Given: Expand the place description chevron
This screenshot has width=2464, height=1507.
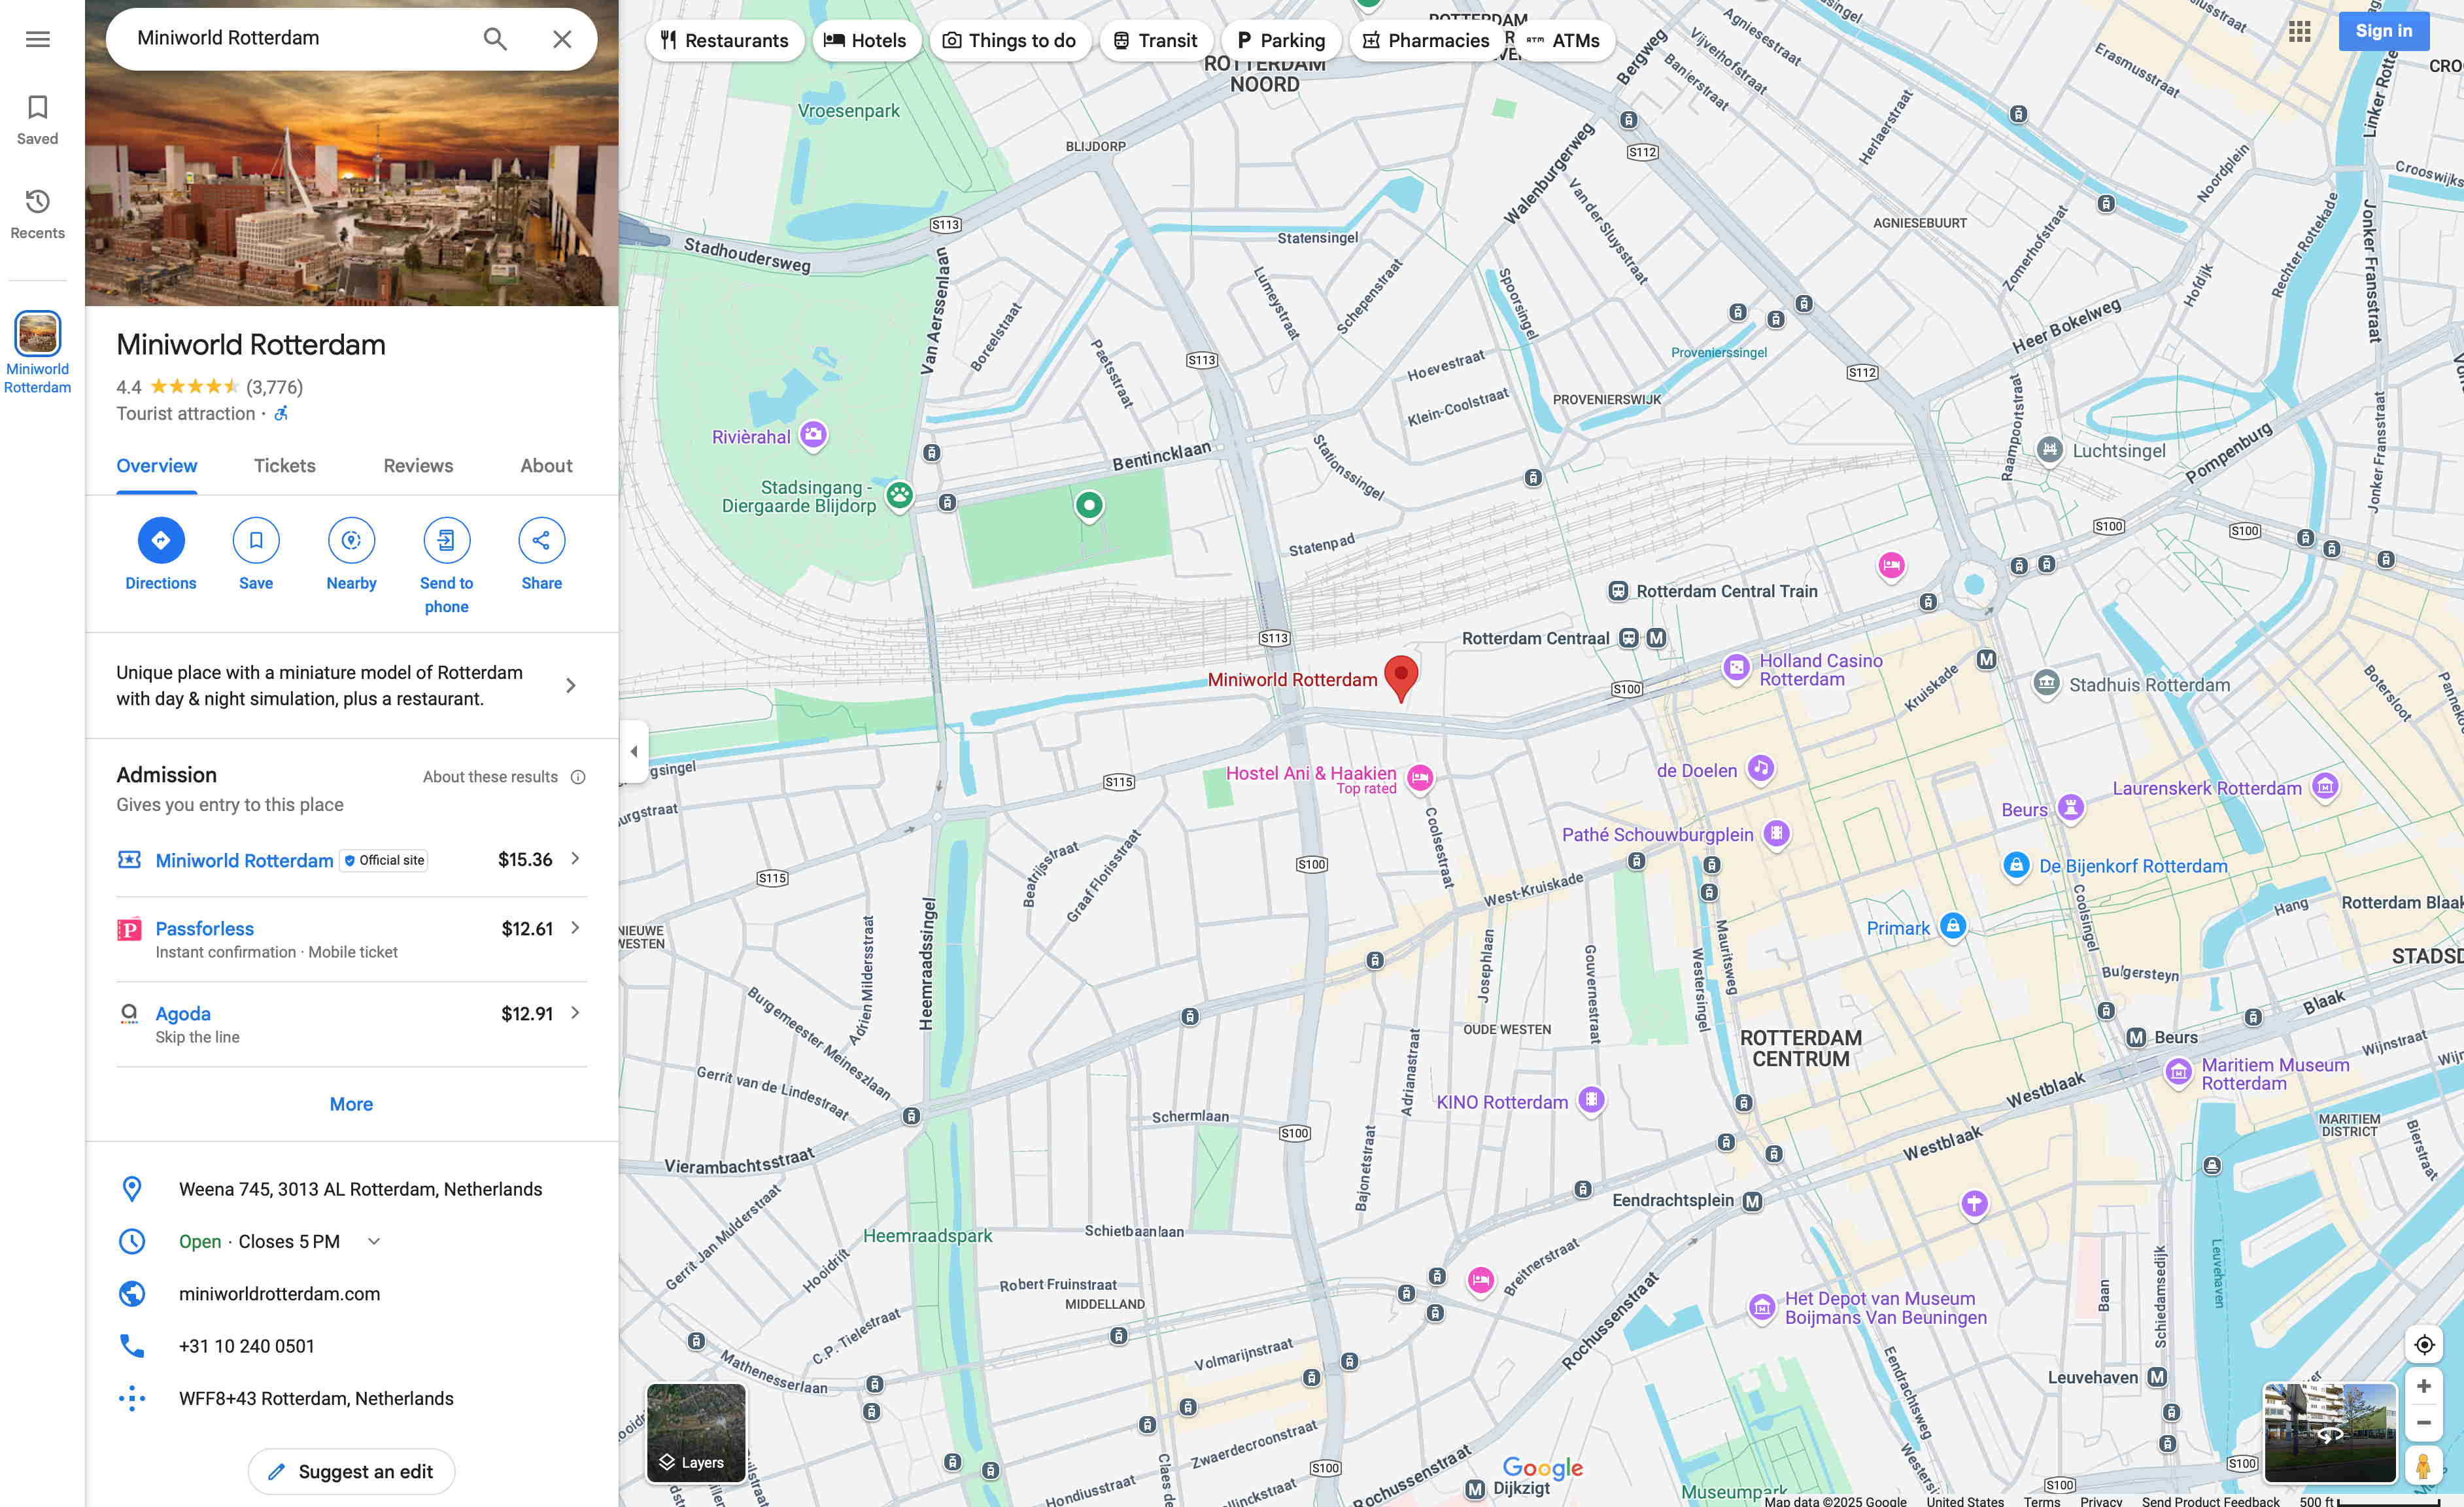Looking at the screenshot, I should (x=570, y=686).
